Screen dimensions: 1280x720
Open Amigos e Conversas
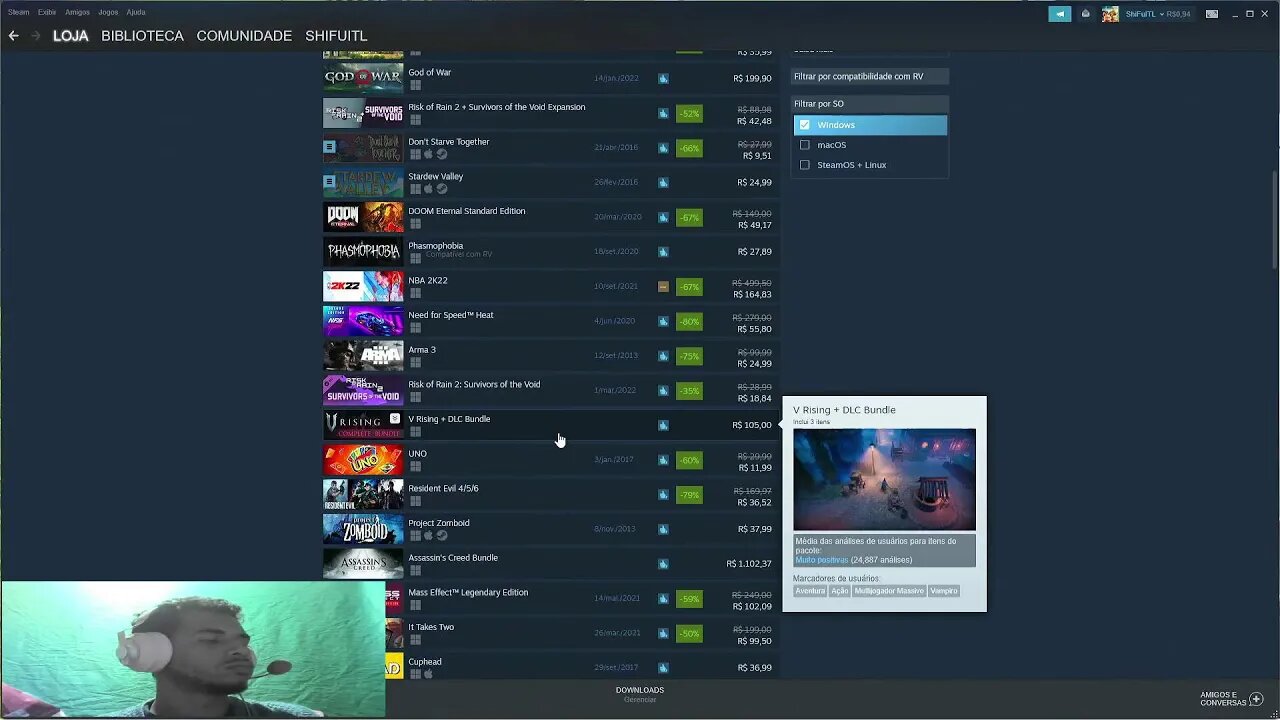click(1229, 698)
